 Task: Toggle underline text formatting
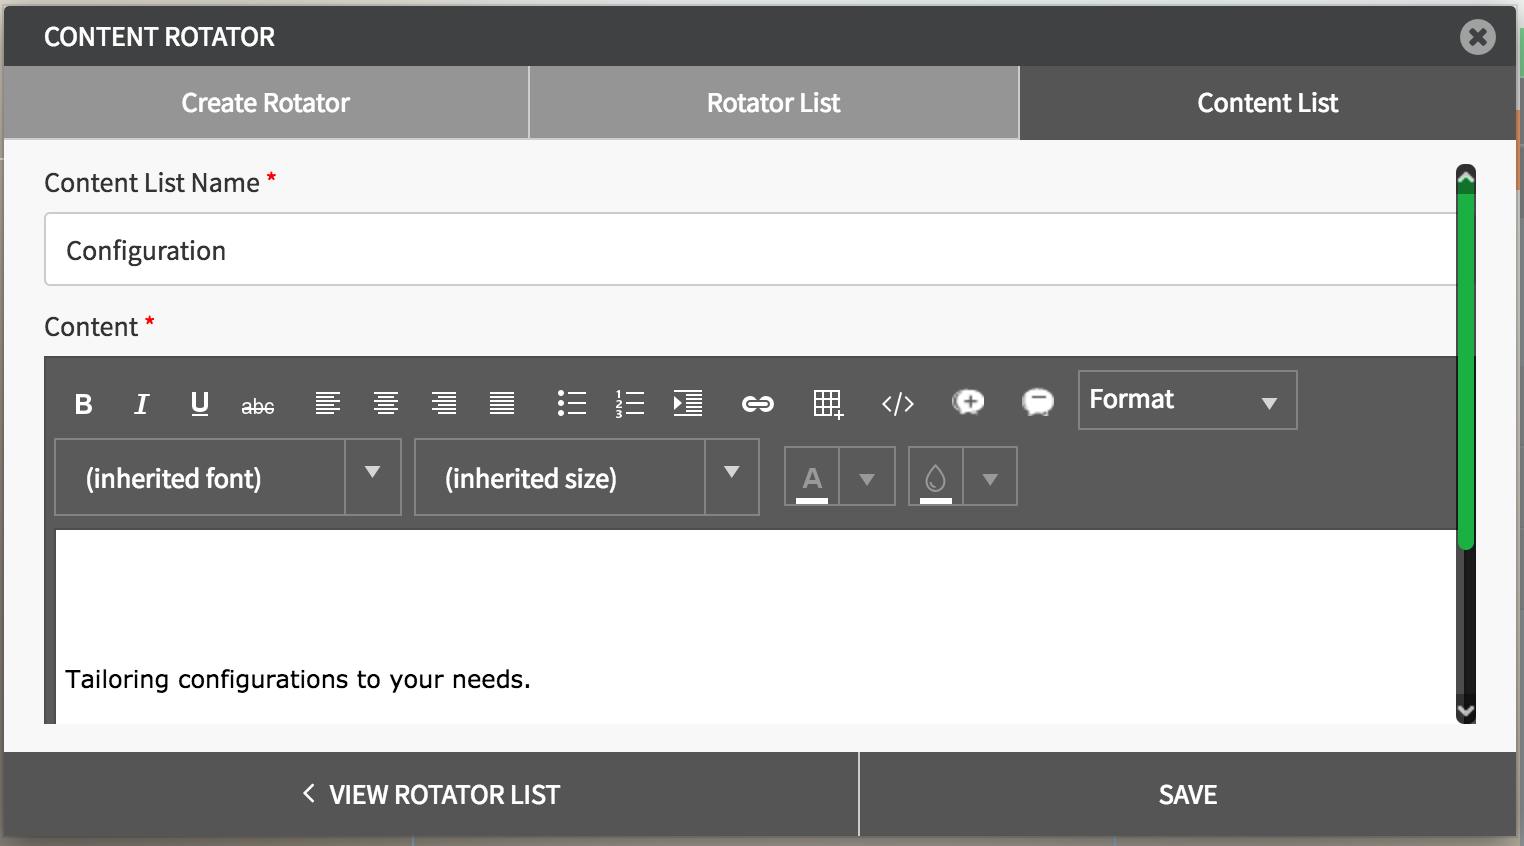click(200, 404)
